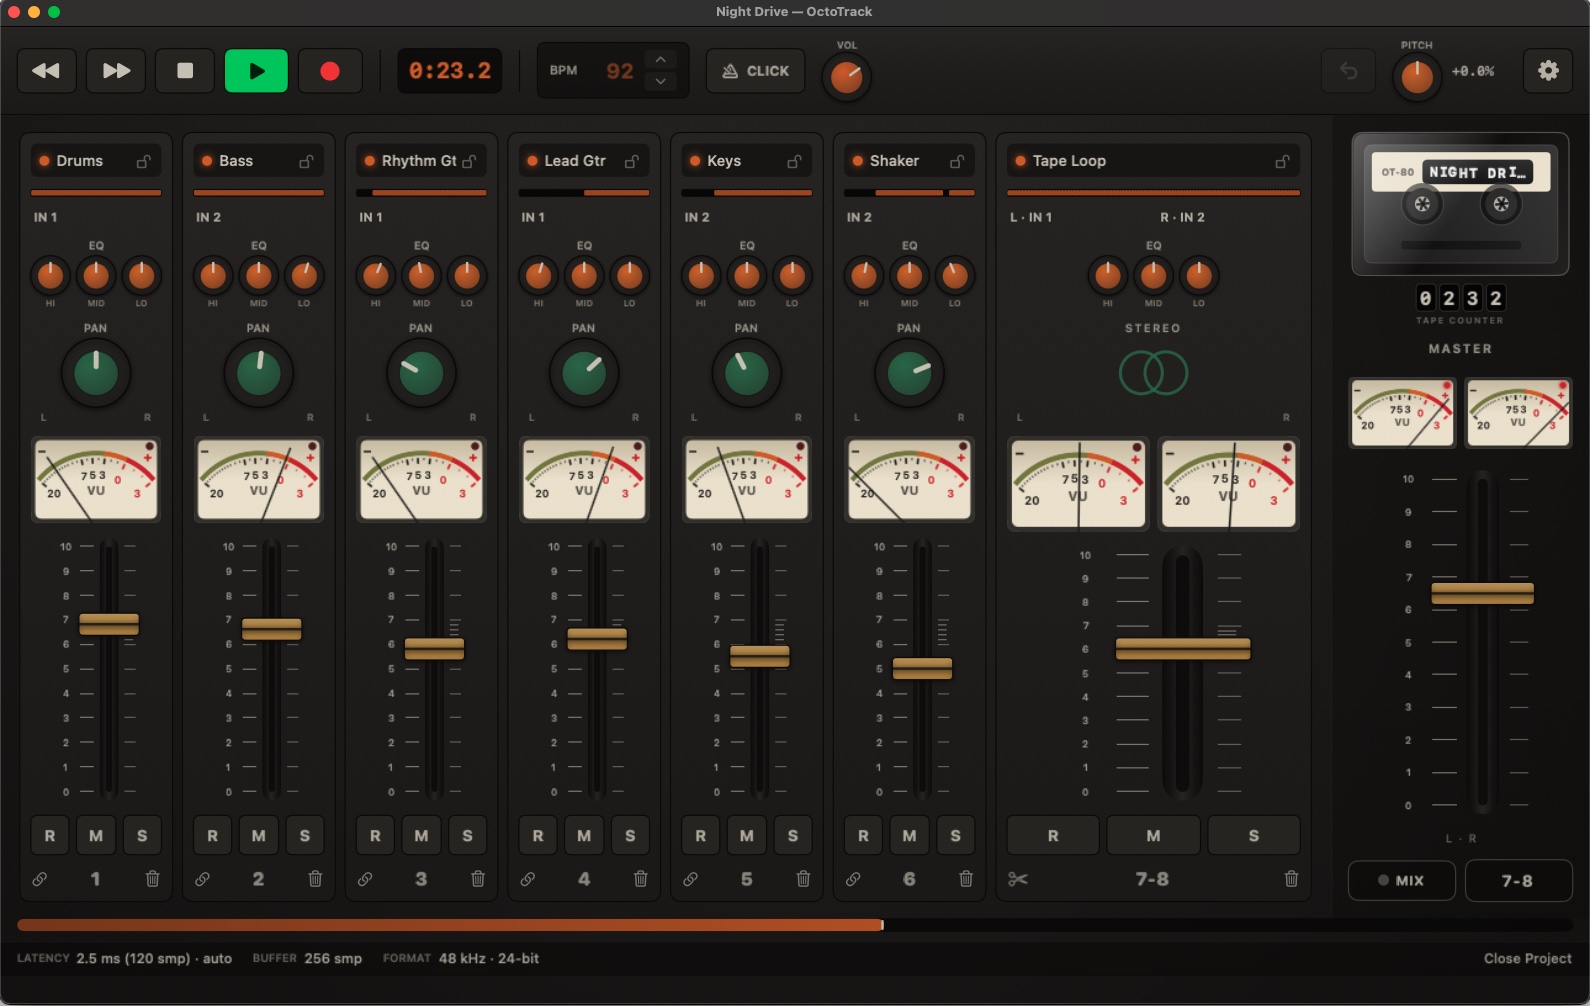Click the link icon on track 4
The width and height of the screenshot is (1590, 1006).
click(x=527, y=879)
